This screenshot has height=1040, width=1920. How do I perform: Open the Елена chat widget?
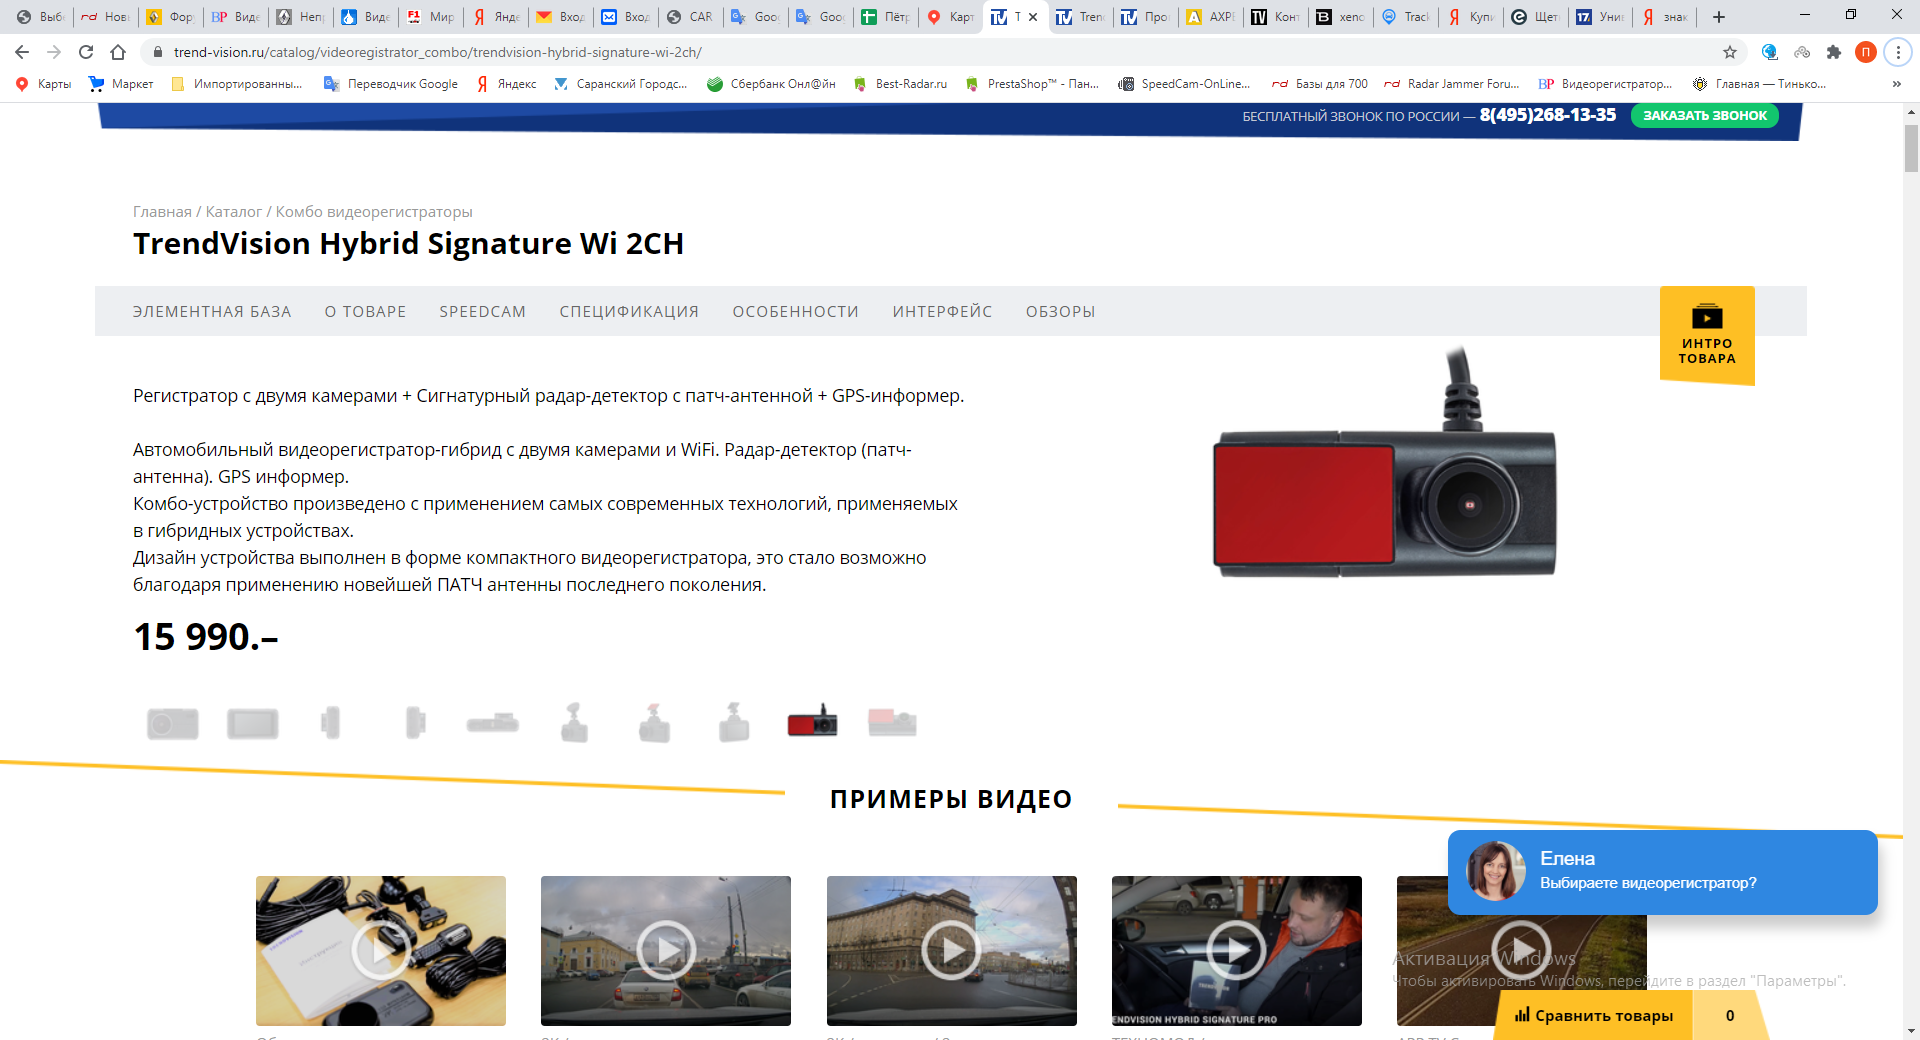pos(1662,872)
